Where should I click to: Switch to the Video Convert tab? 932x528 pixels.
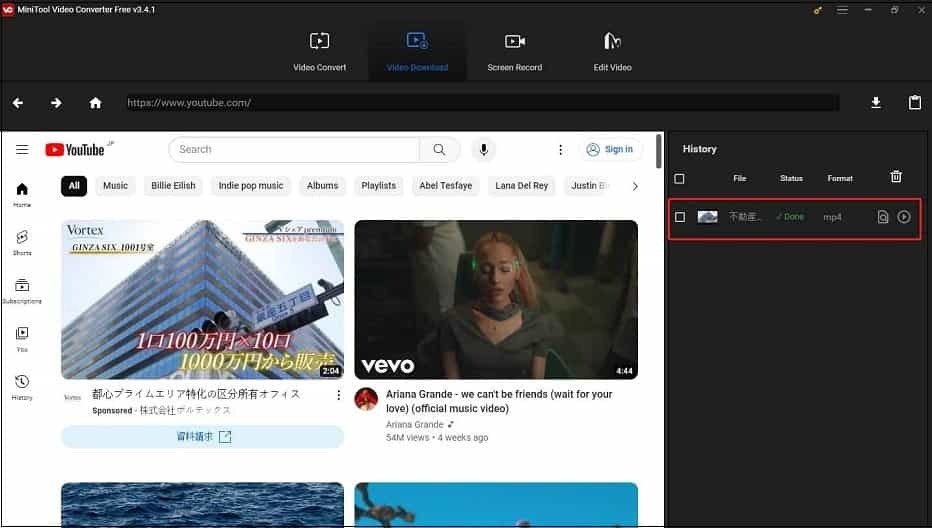tap(319, 51)
